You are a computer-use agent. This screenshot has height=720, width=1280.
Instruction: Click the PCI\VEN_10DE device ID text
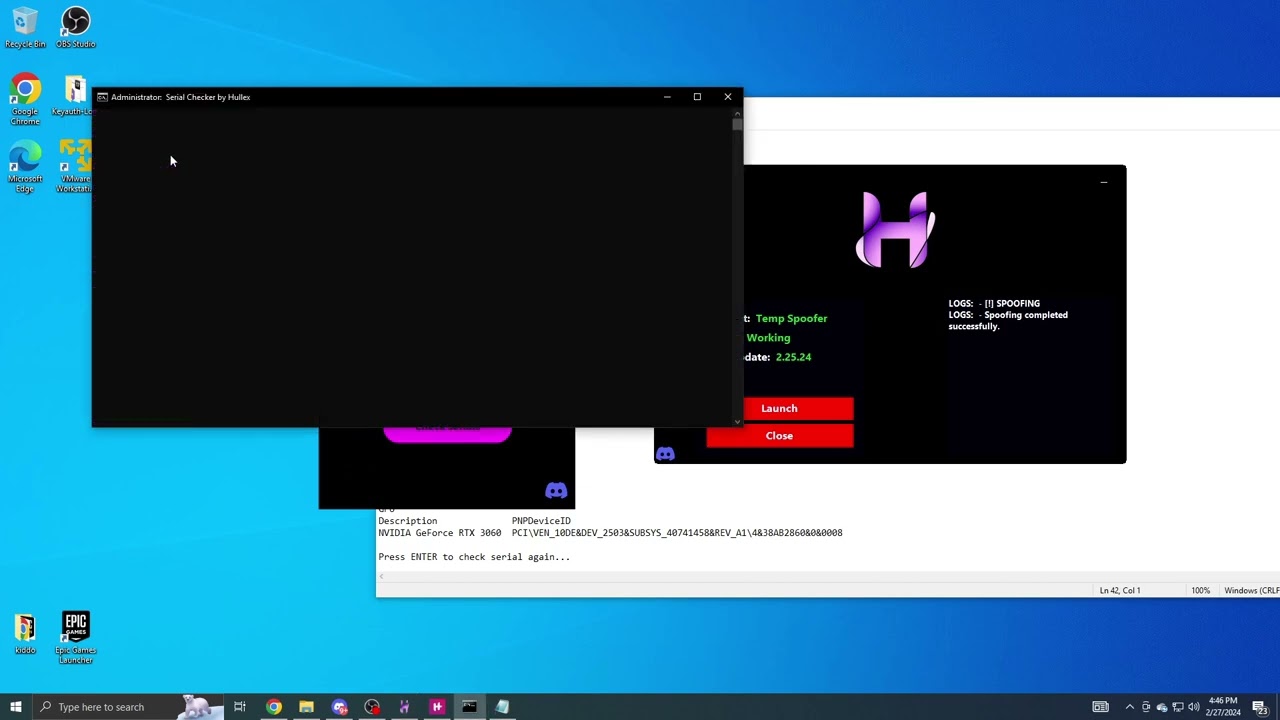pyautogui.click(x=677, y=533)
